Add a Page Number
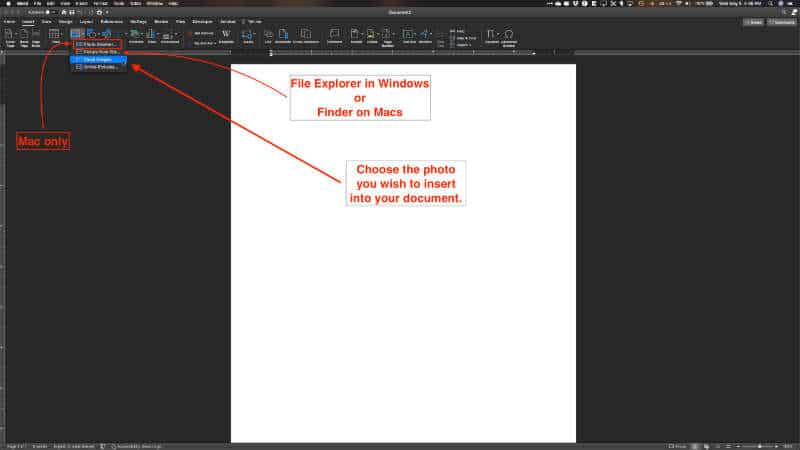This screenshot has height=450, width=800. (388, 37)
